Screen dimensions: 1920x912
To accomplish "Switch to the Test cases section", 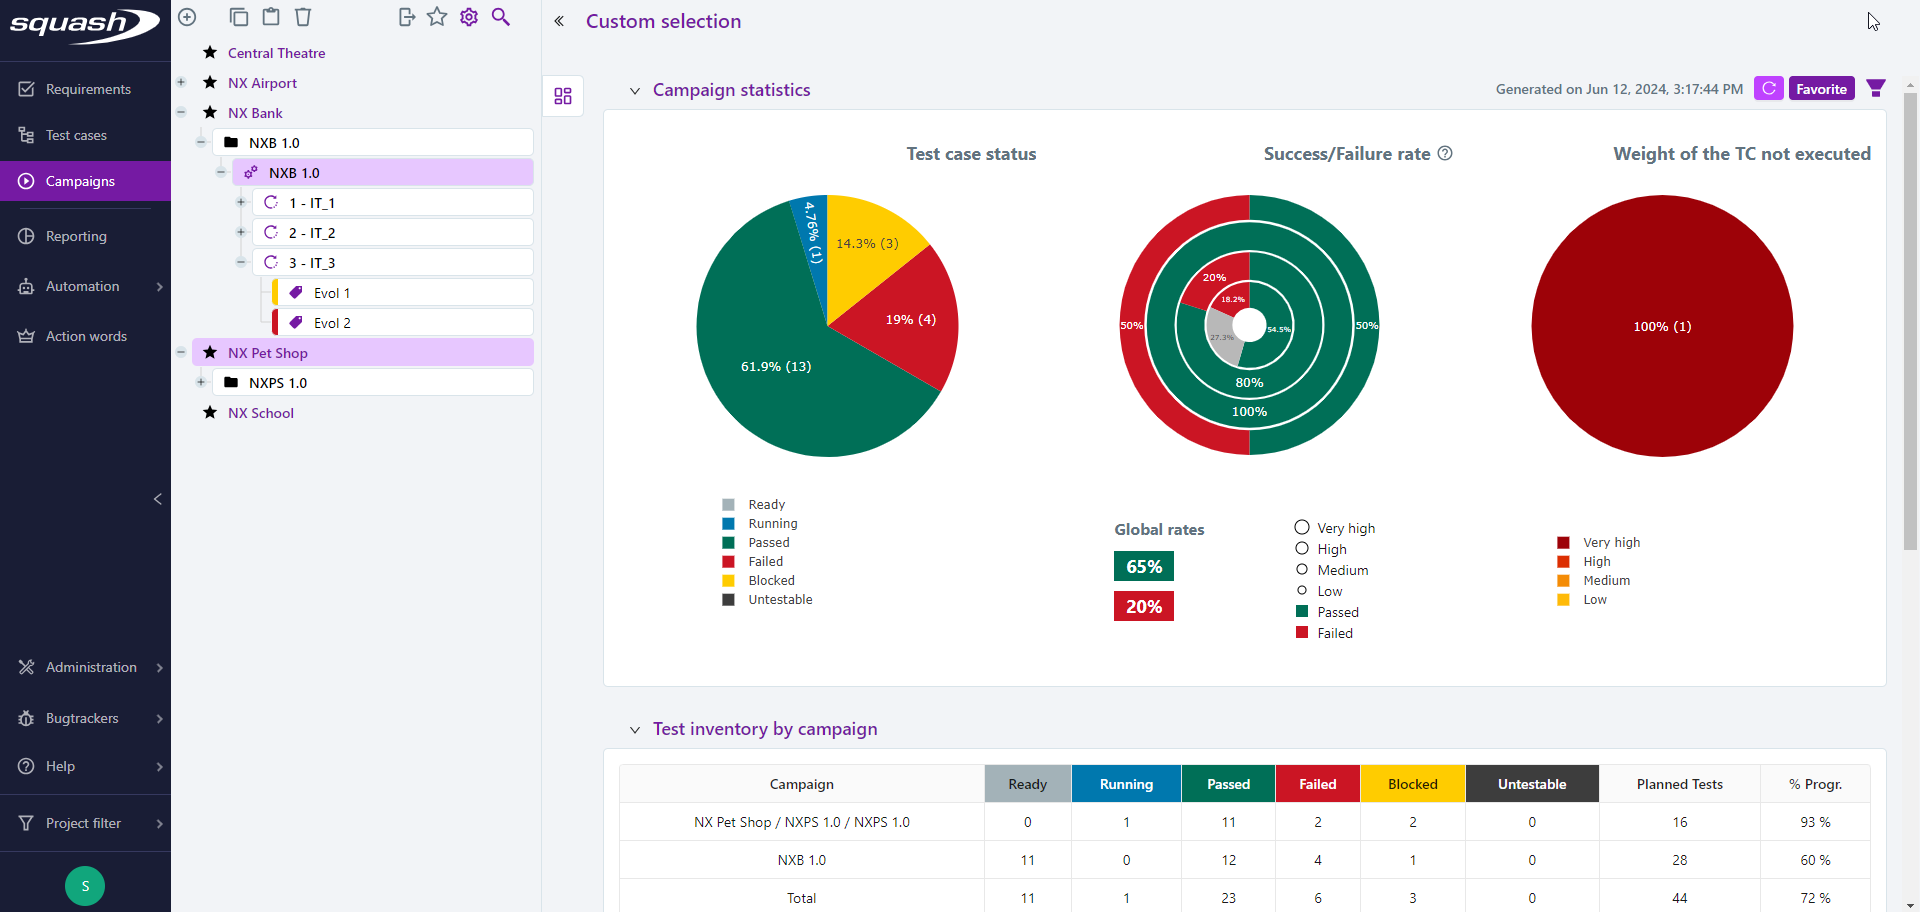I will point(75,135).
